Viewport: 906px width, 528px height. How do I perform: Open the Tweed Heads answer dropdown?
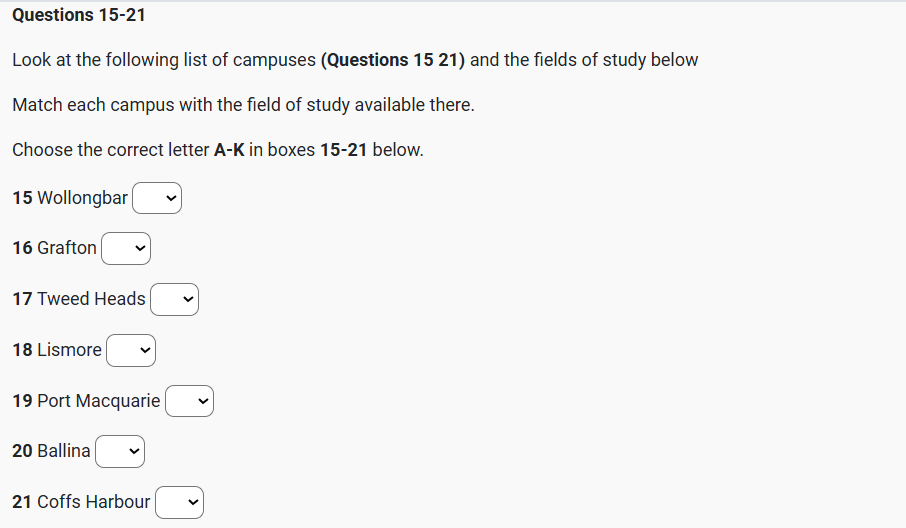coord(174,299)
